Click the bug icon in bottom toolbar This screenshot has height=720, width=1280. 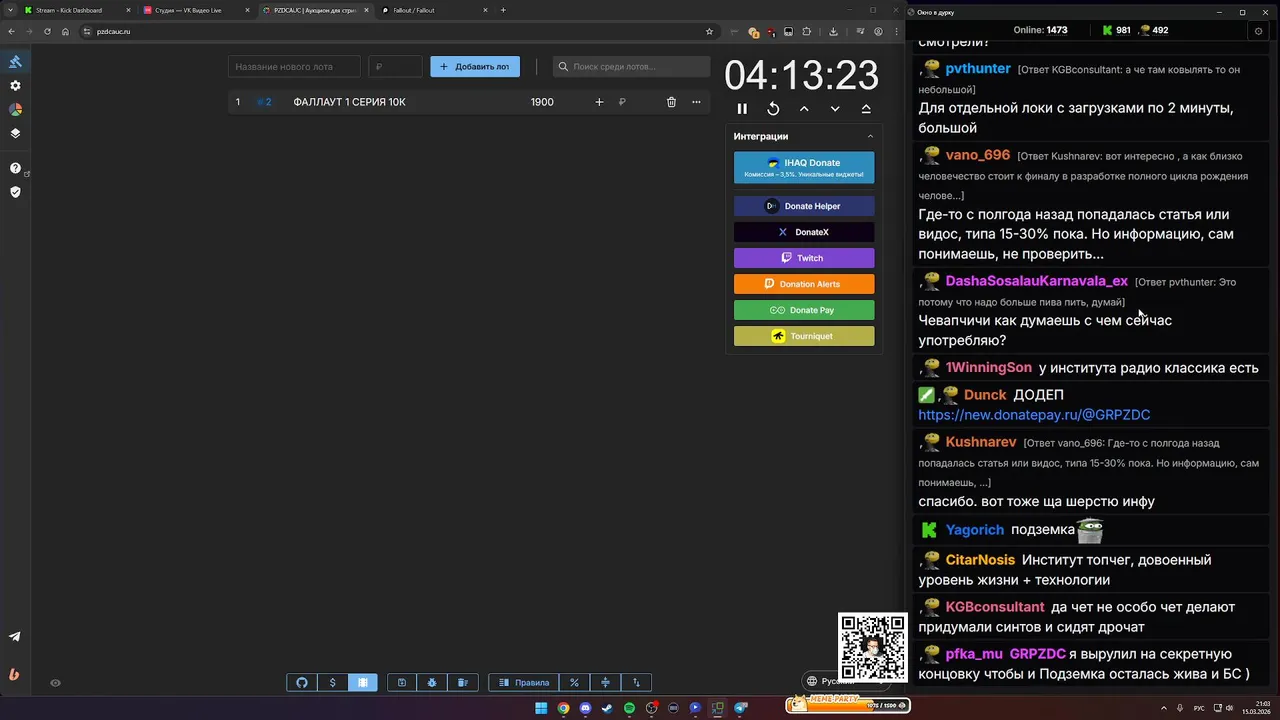432,683
